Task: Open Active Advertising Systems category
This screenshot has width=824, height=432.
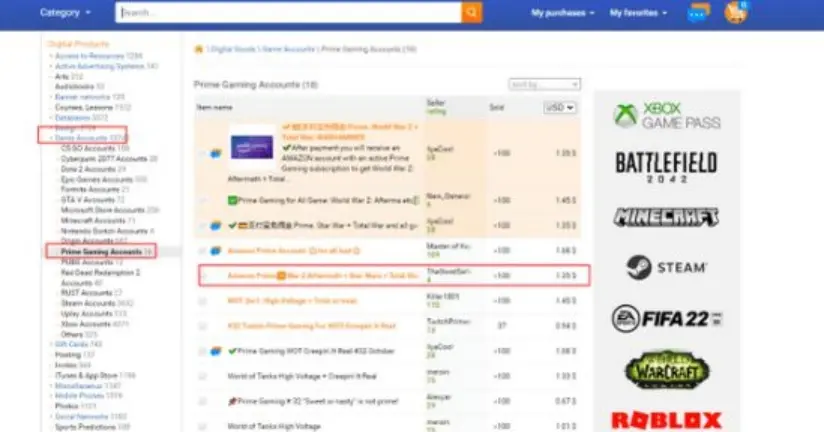Action: (x=100, y=66)
